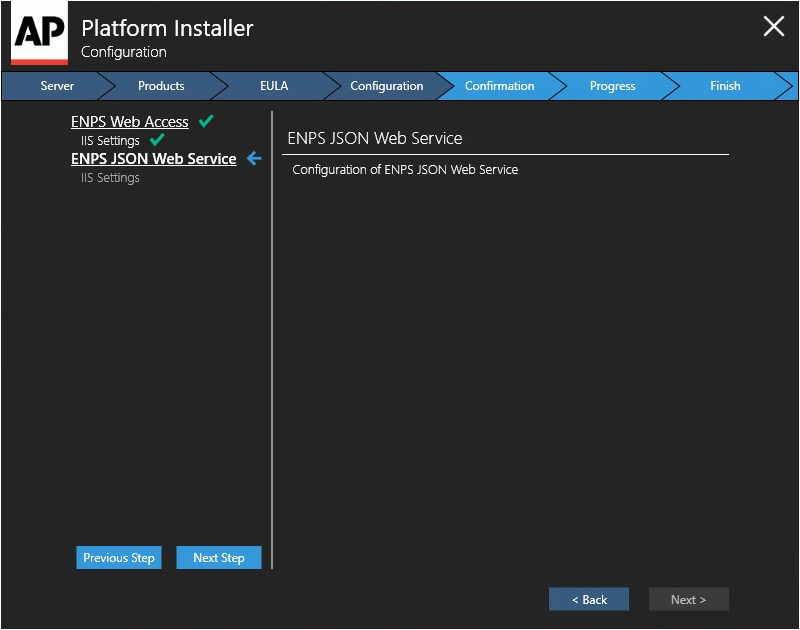Open IIS Settings under ENPS Web Access
The image size is (800, 630).
(110, 140)
